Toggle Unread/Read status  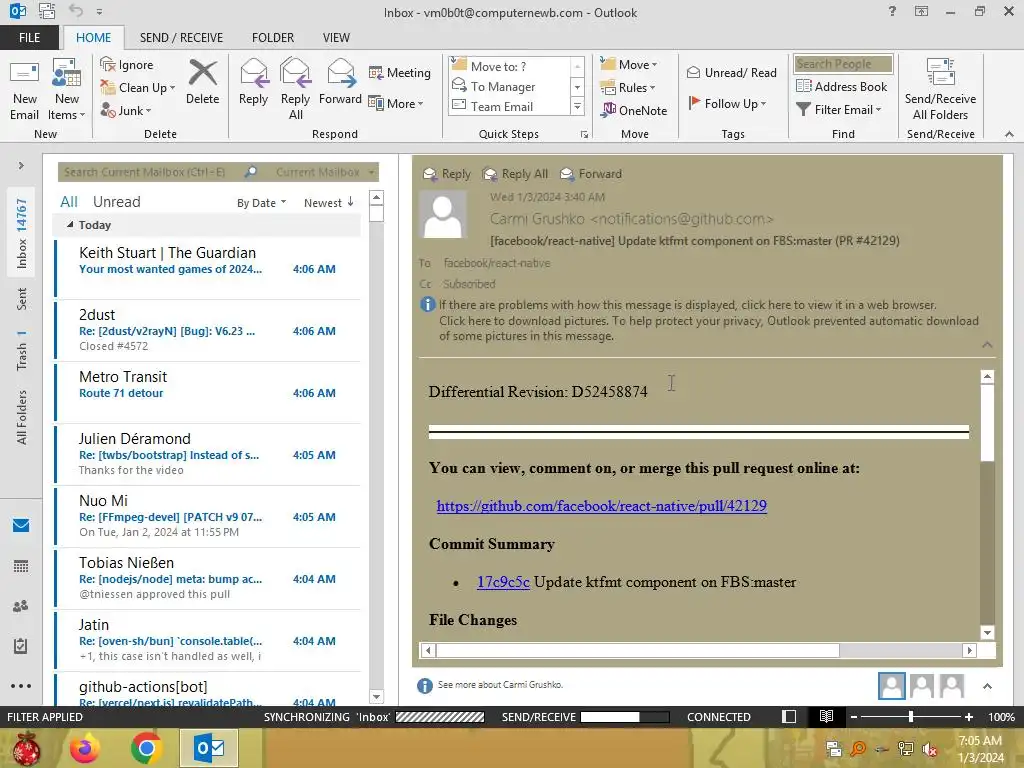click(x=731, y=72)
